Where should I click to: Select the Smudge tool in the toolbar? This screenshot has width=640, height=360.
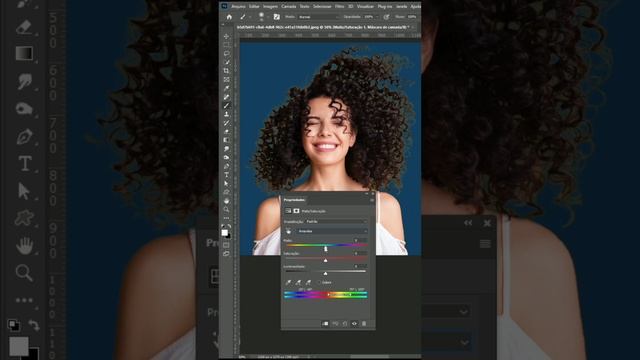(226, 149)
